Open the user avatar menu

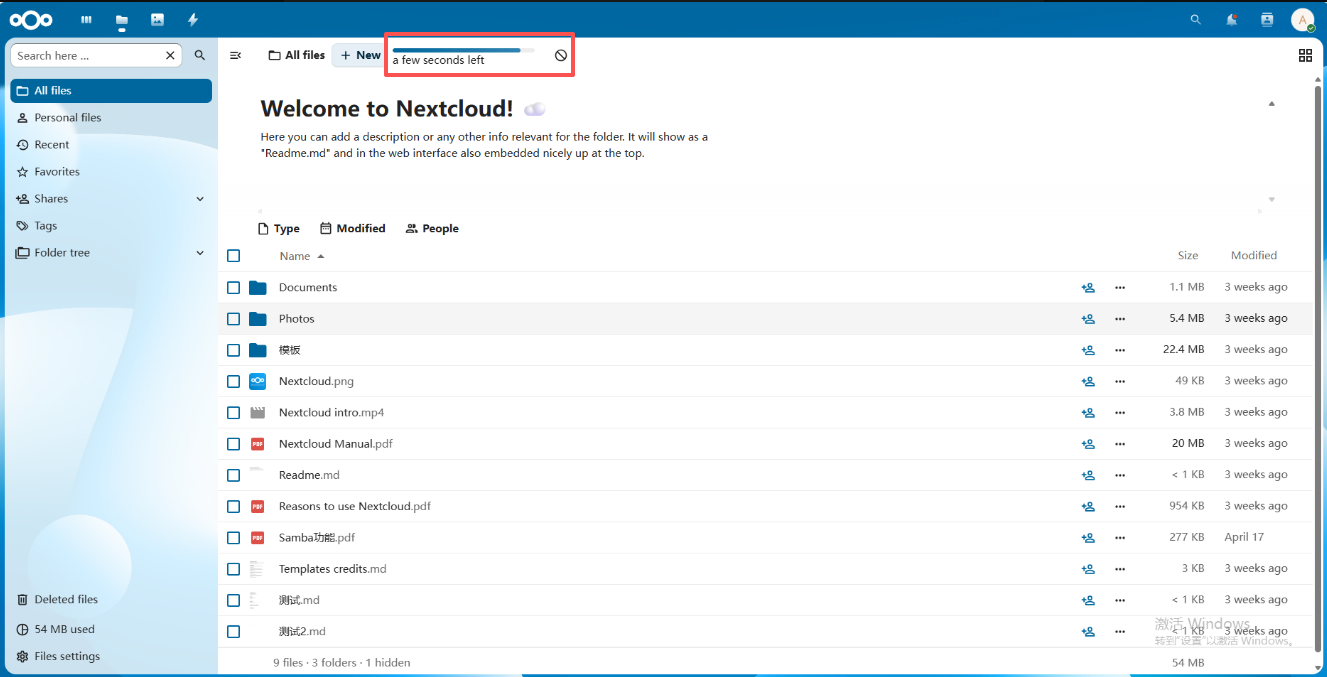(x=1302, y=20)
